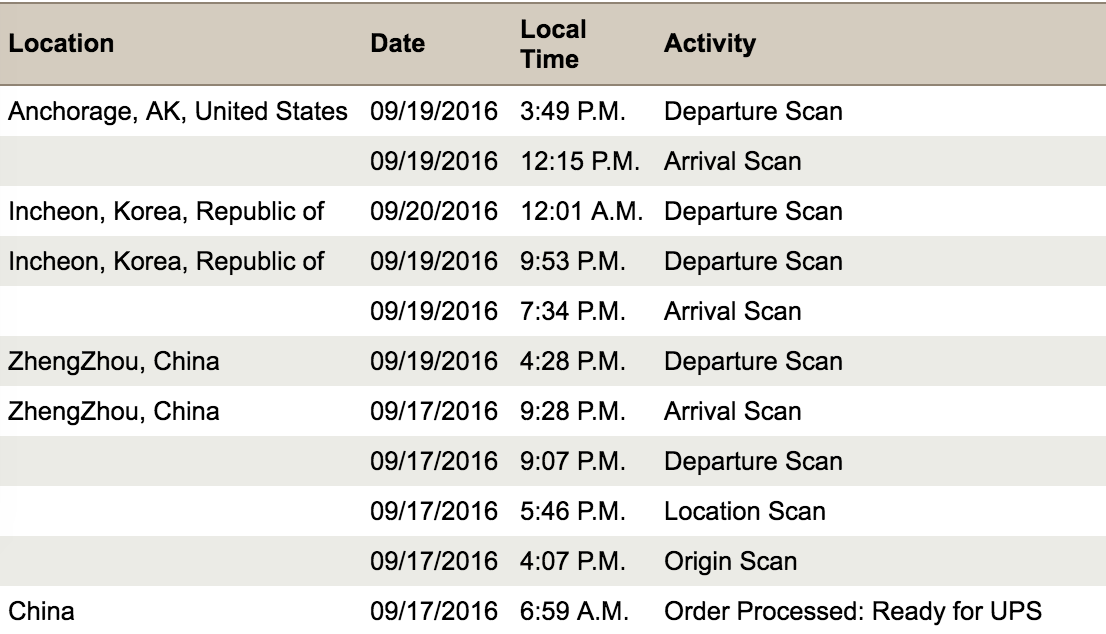Select the Anchorage, AK, United States location

[x=182, y=111]
